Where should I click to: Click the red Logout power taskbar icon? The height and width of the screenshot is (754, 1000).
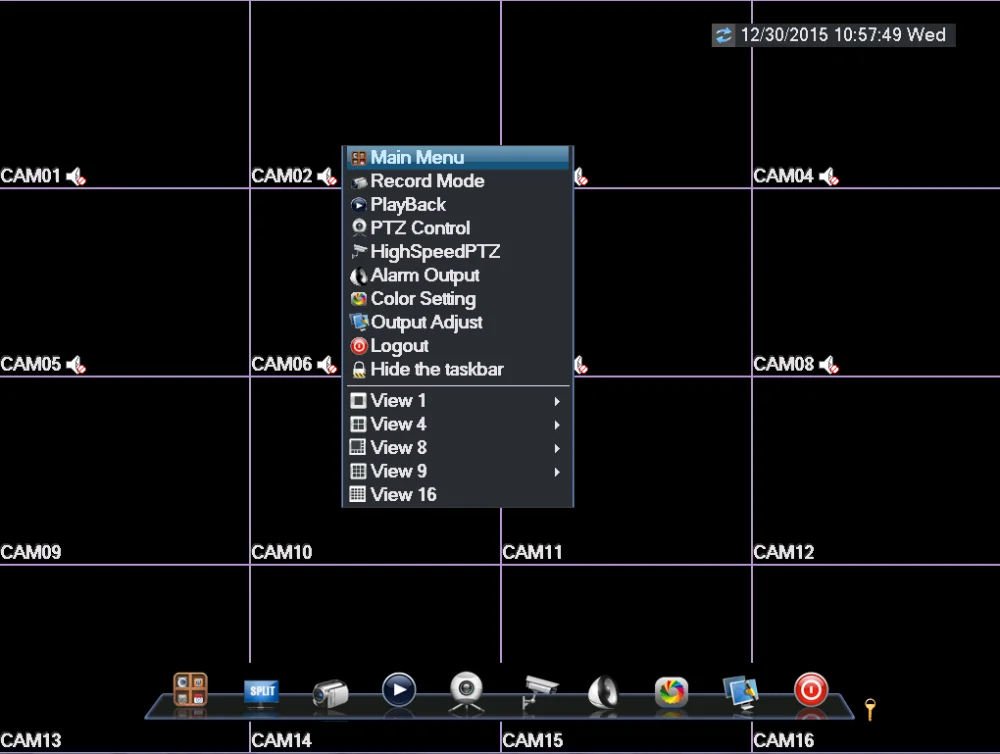811,690
